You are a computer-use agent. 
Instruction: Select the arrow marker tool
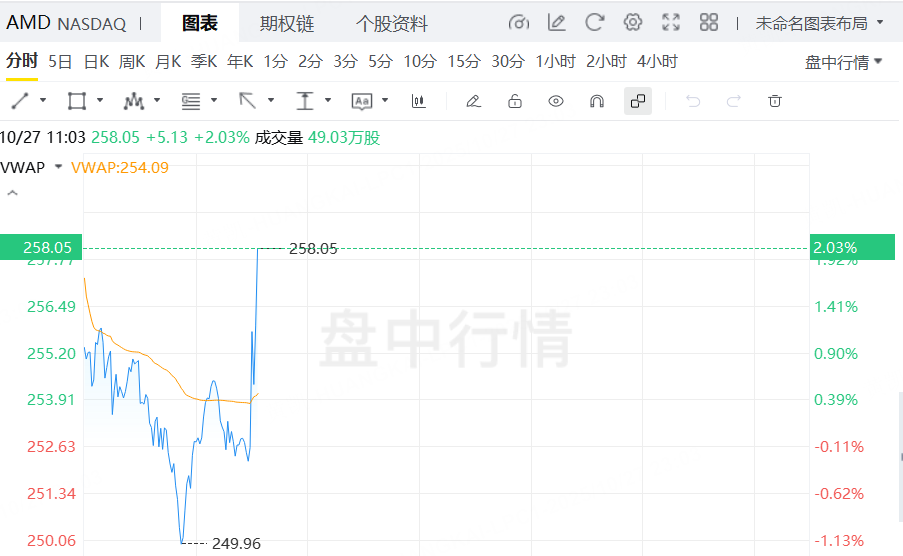tap(248, 101)
